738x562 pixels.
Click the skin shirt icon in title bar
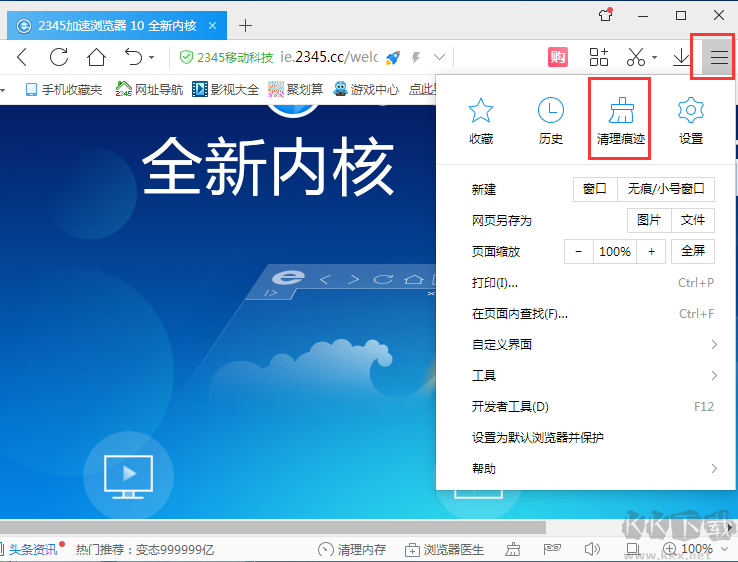(606, 15)
